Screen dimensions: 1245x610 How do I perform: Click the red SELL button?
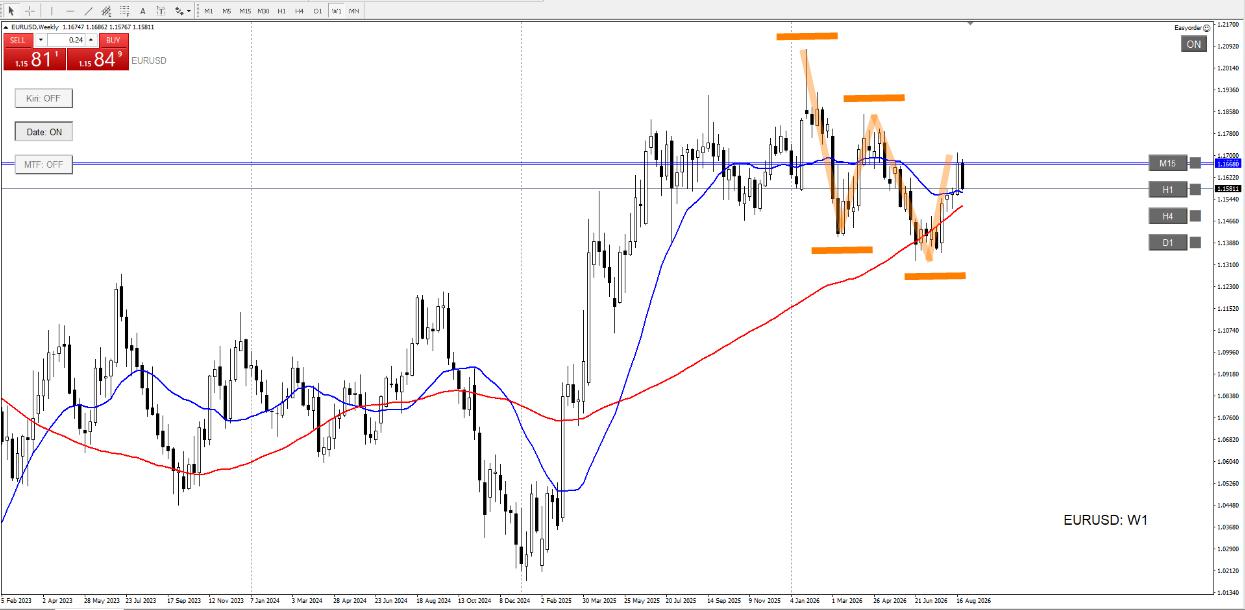(17, 40)
